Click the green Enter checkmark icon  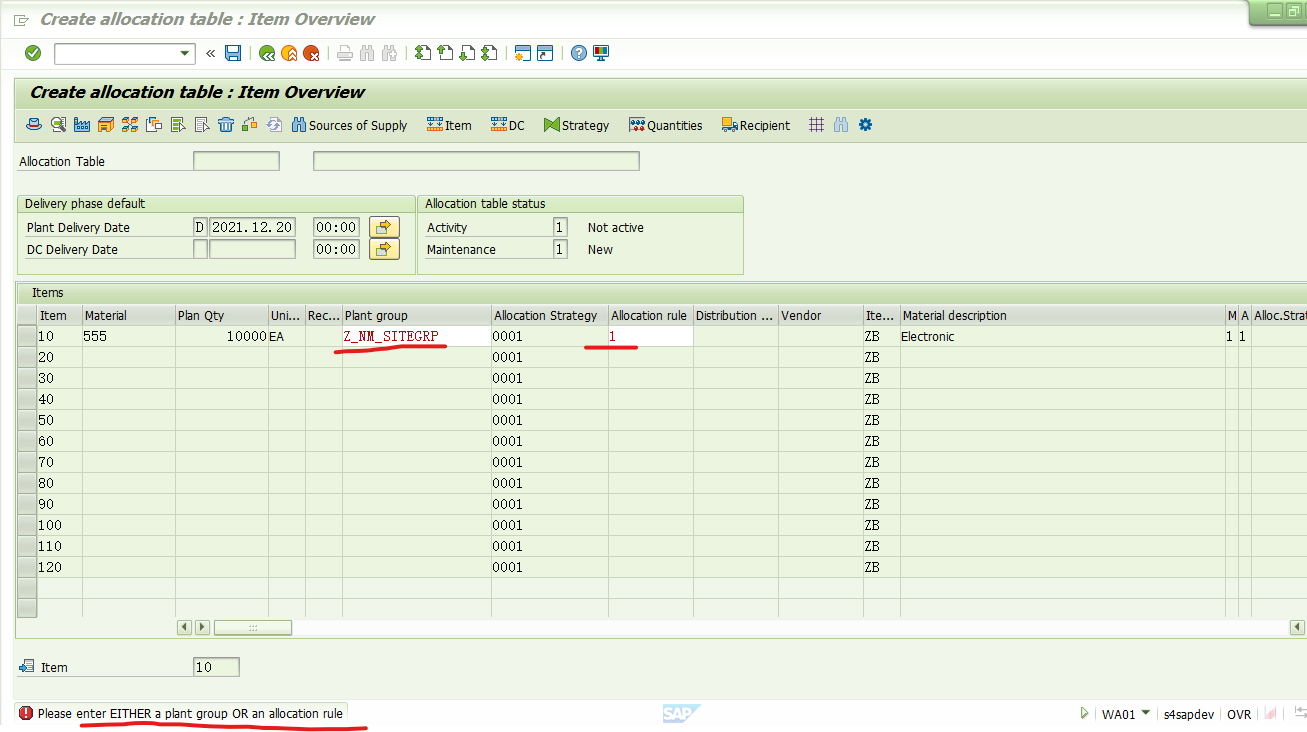[x=33, y=53]
